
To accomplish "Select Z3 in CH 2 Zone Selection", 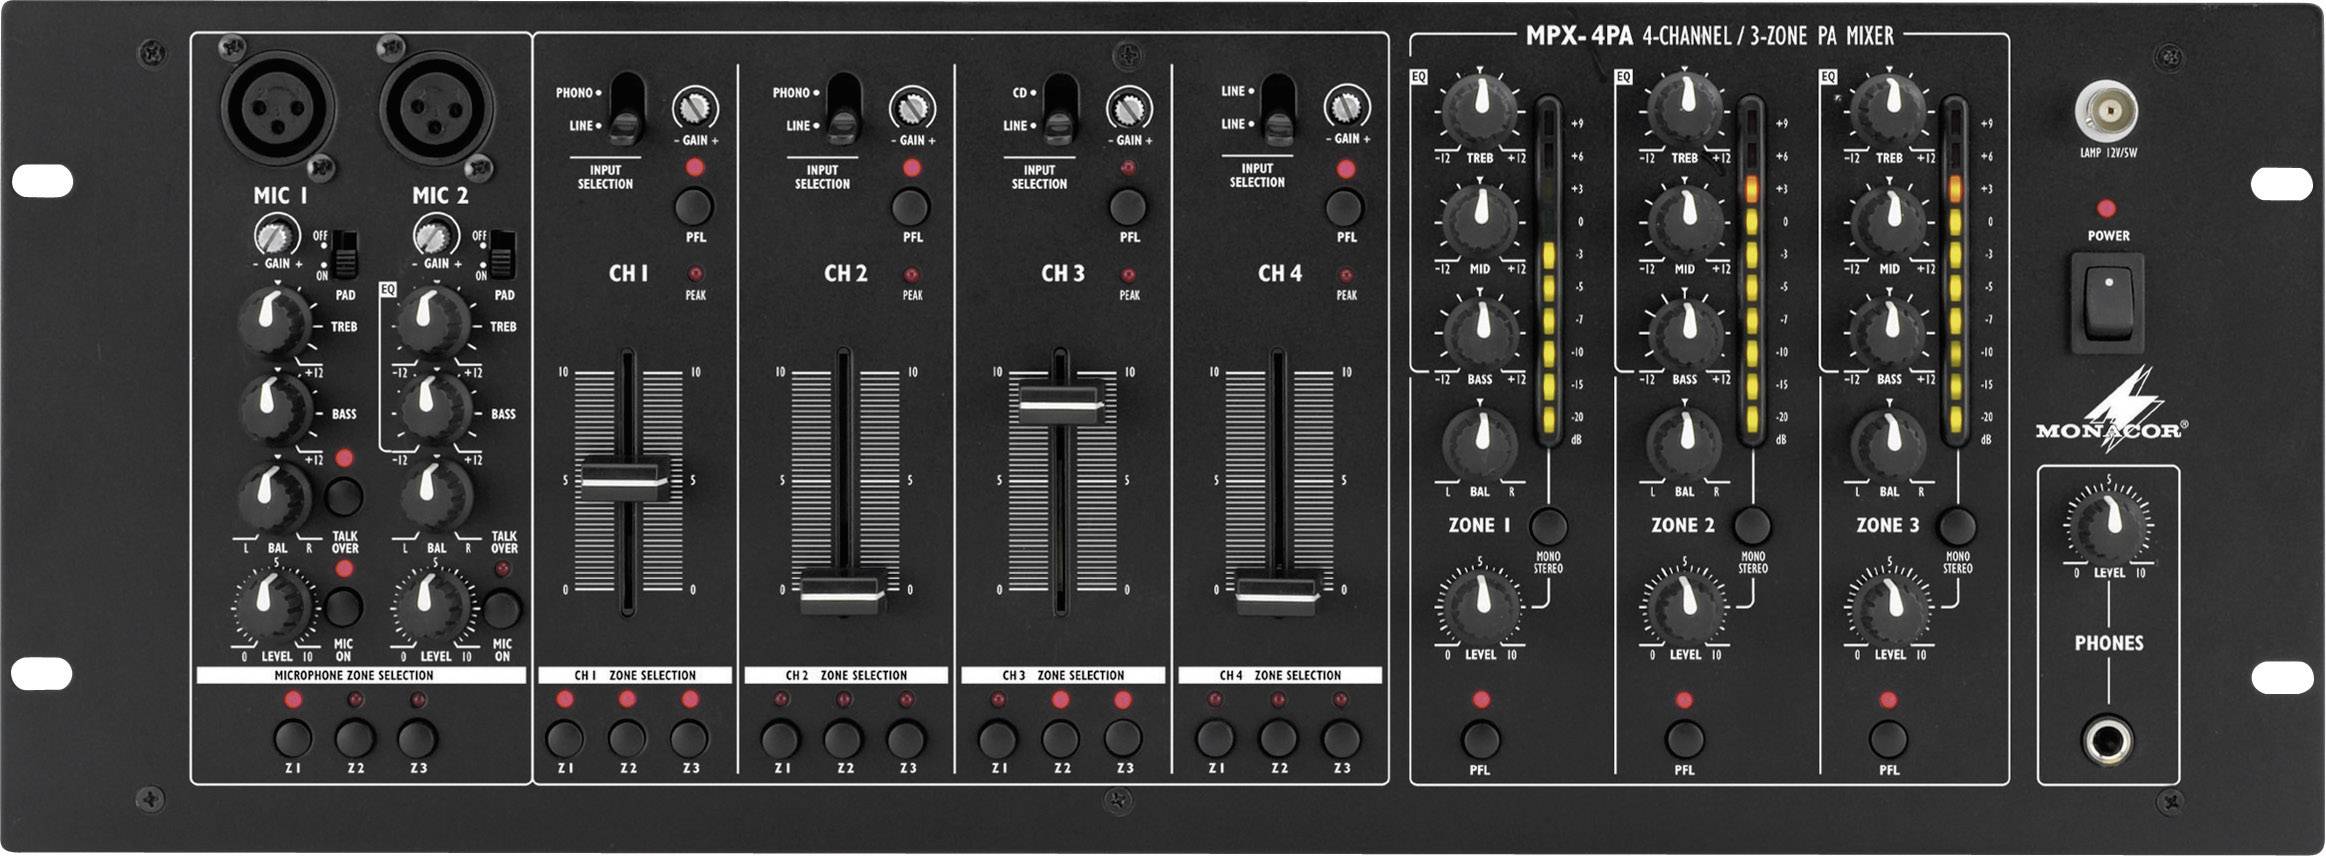I will click(906, 738).
